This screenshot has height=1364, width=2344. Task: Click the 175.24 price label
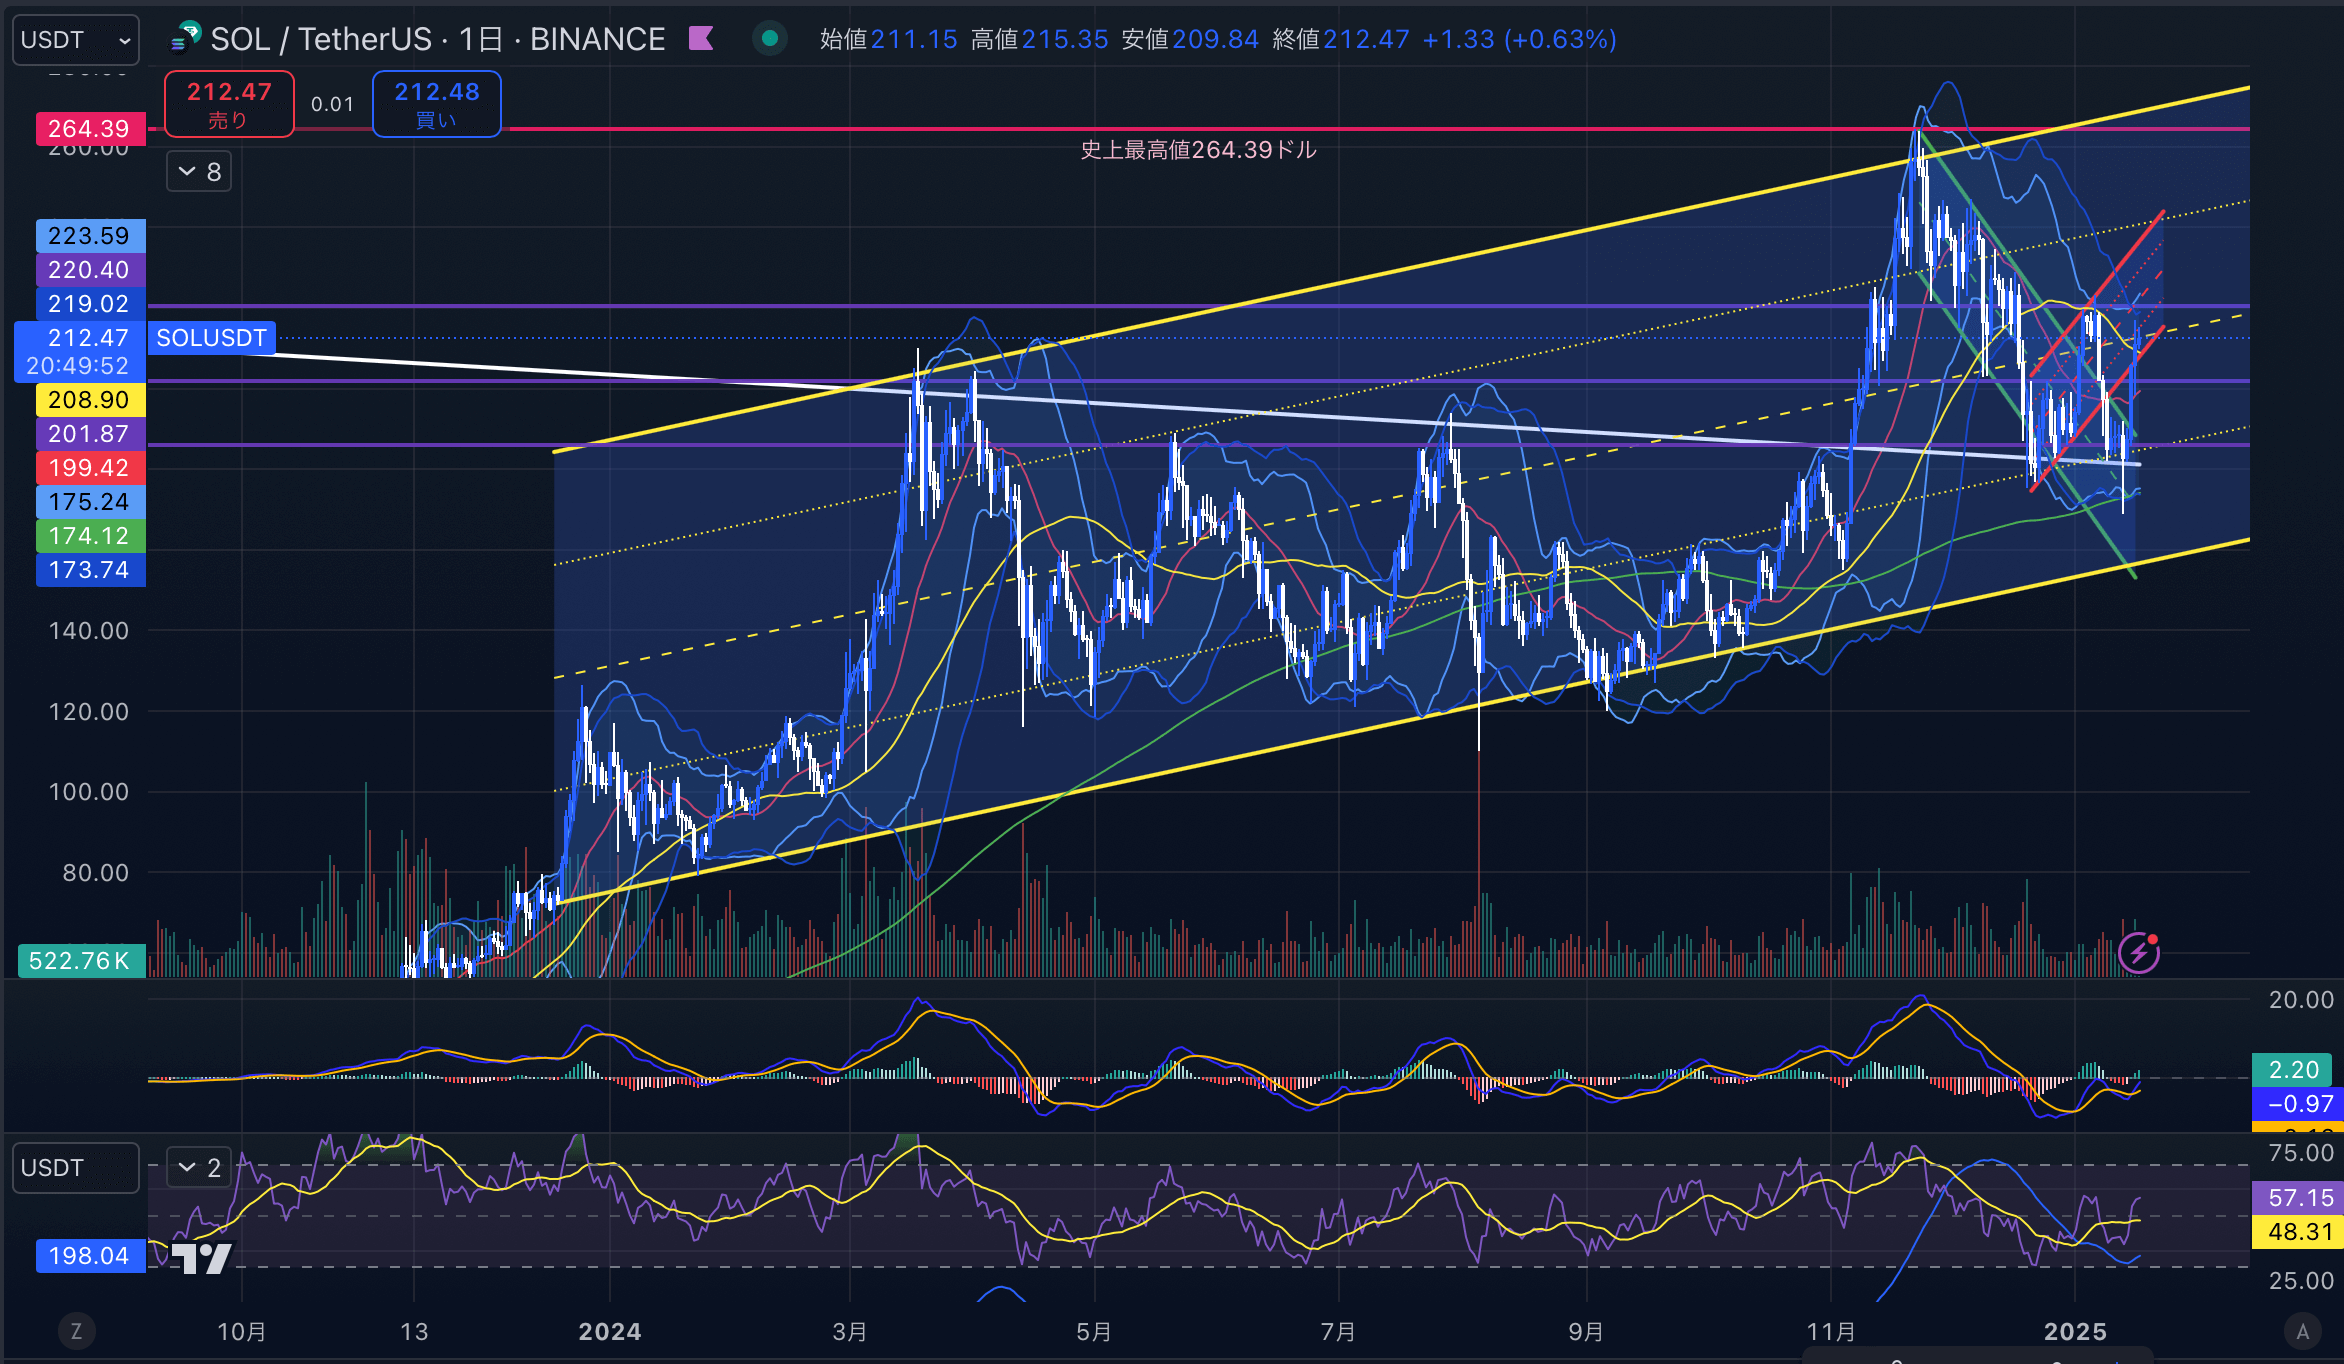(x=90, y=502)
